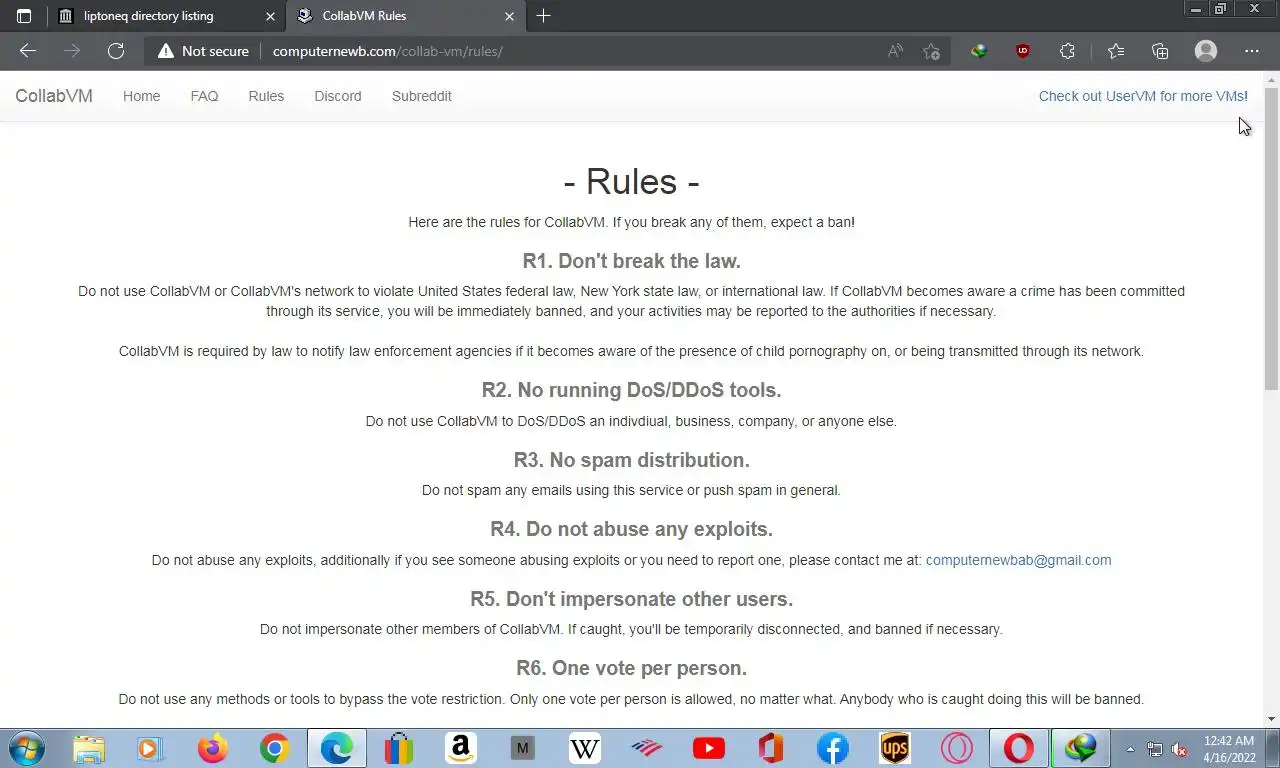Click Microsoft Edge taskbar icon
Image resolution: width=1280 pixels, height=768 pixels.
(336, 748)
